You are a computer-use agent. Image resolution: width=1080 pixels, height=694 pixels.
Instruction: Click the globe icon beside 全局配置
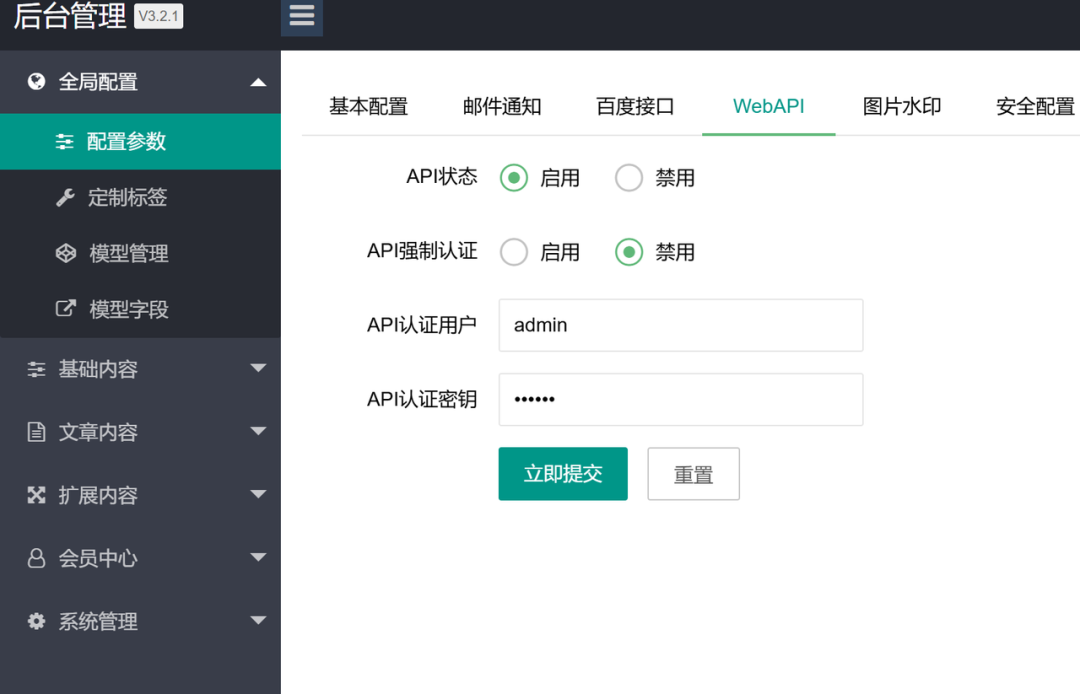[x=37, y=82]
